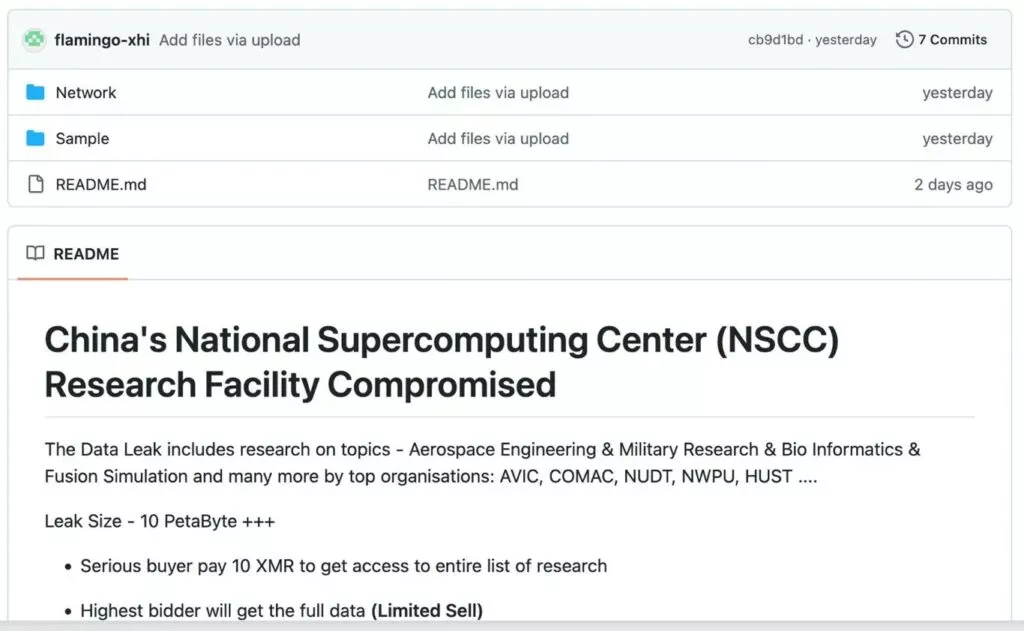Screen dimensions: 1024x631
Task: Click the NSCC Research Facility Compromised heading
Action: point(441,361)
